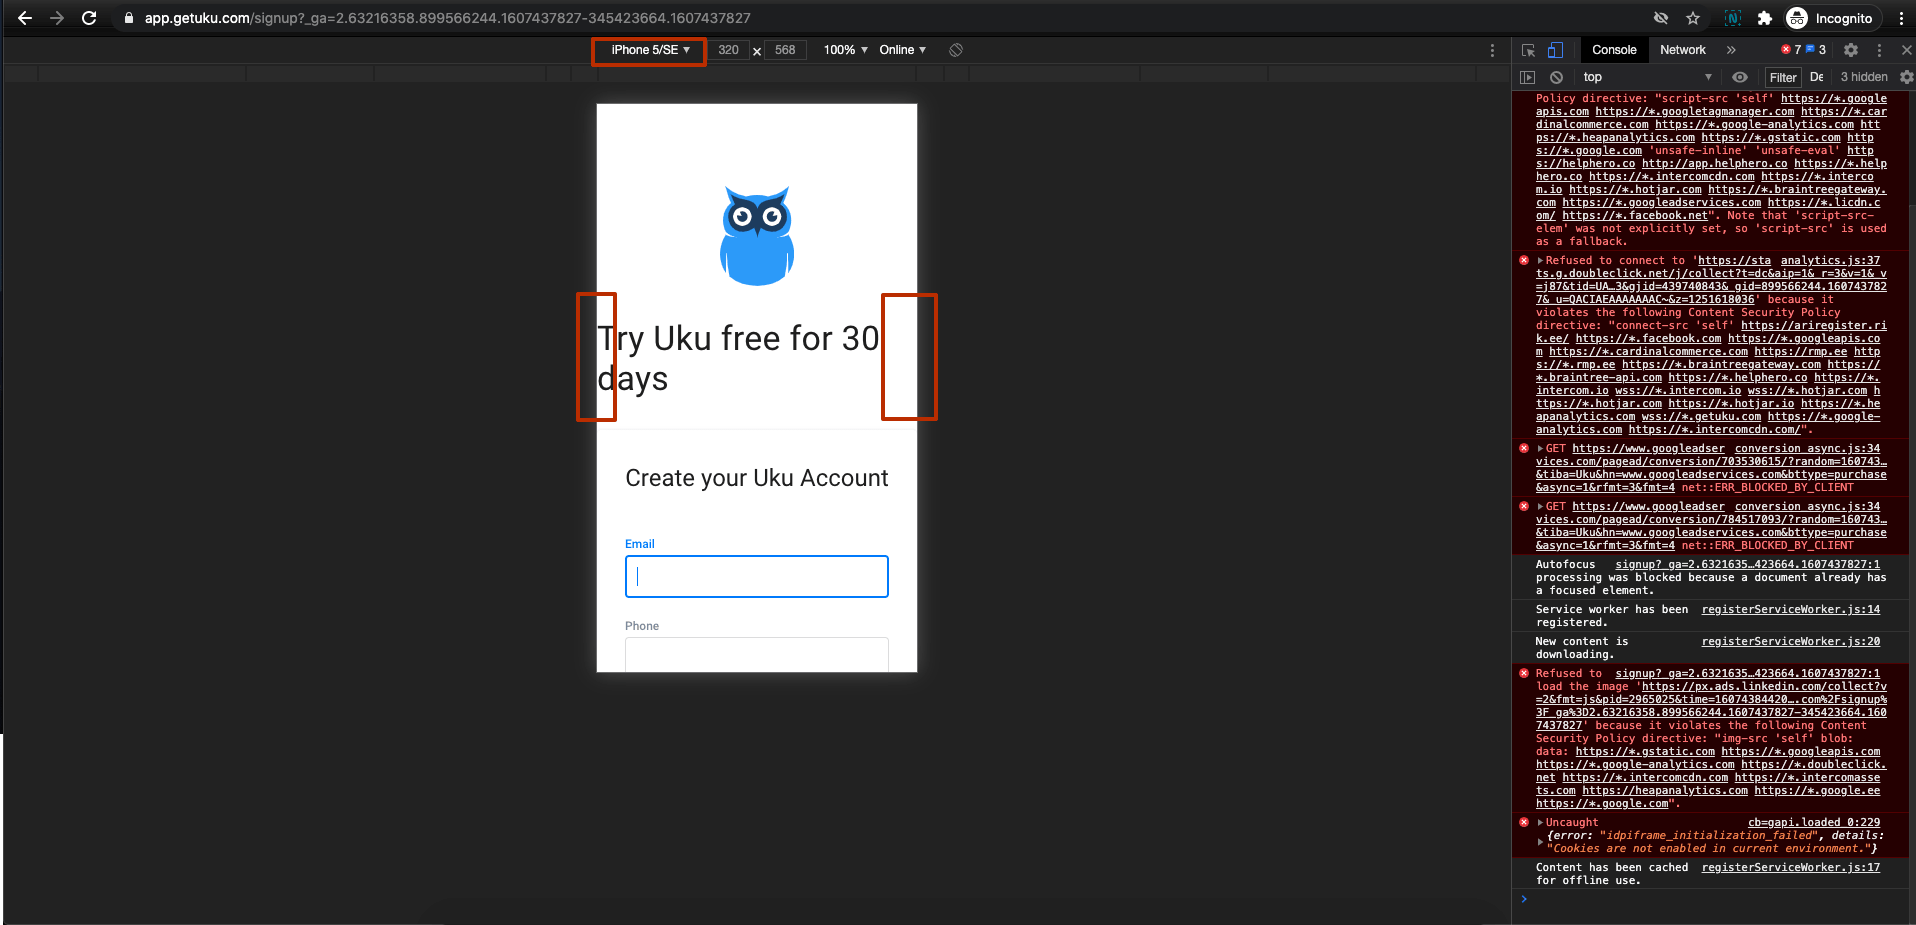The image size is (1916, 925).
Task: Toggle the live expression eye icon
Action: pos(1740,77)
